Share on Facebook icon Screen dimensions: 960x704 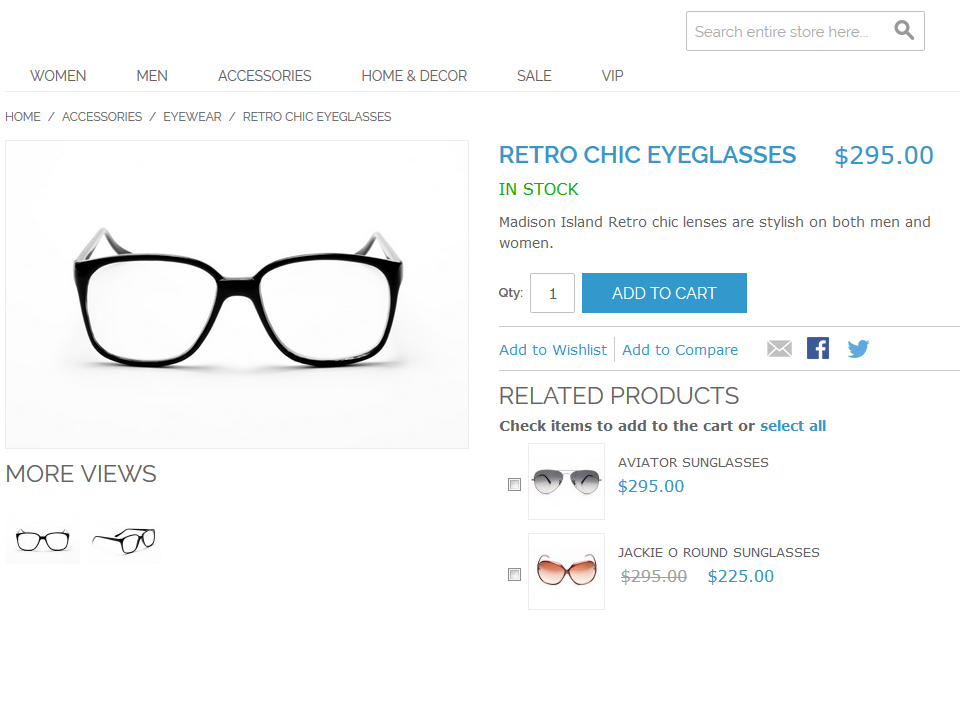coord(818,348)
